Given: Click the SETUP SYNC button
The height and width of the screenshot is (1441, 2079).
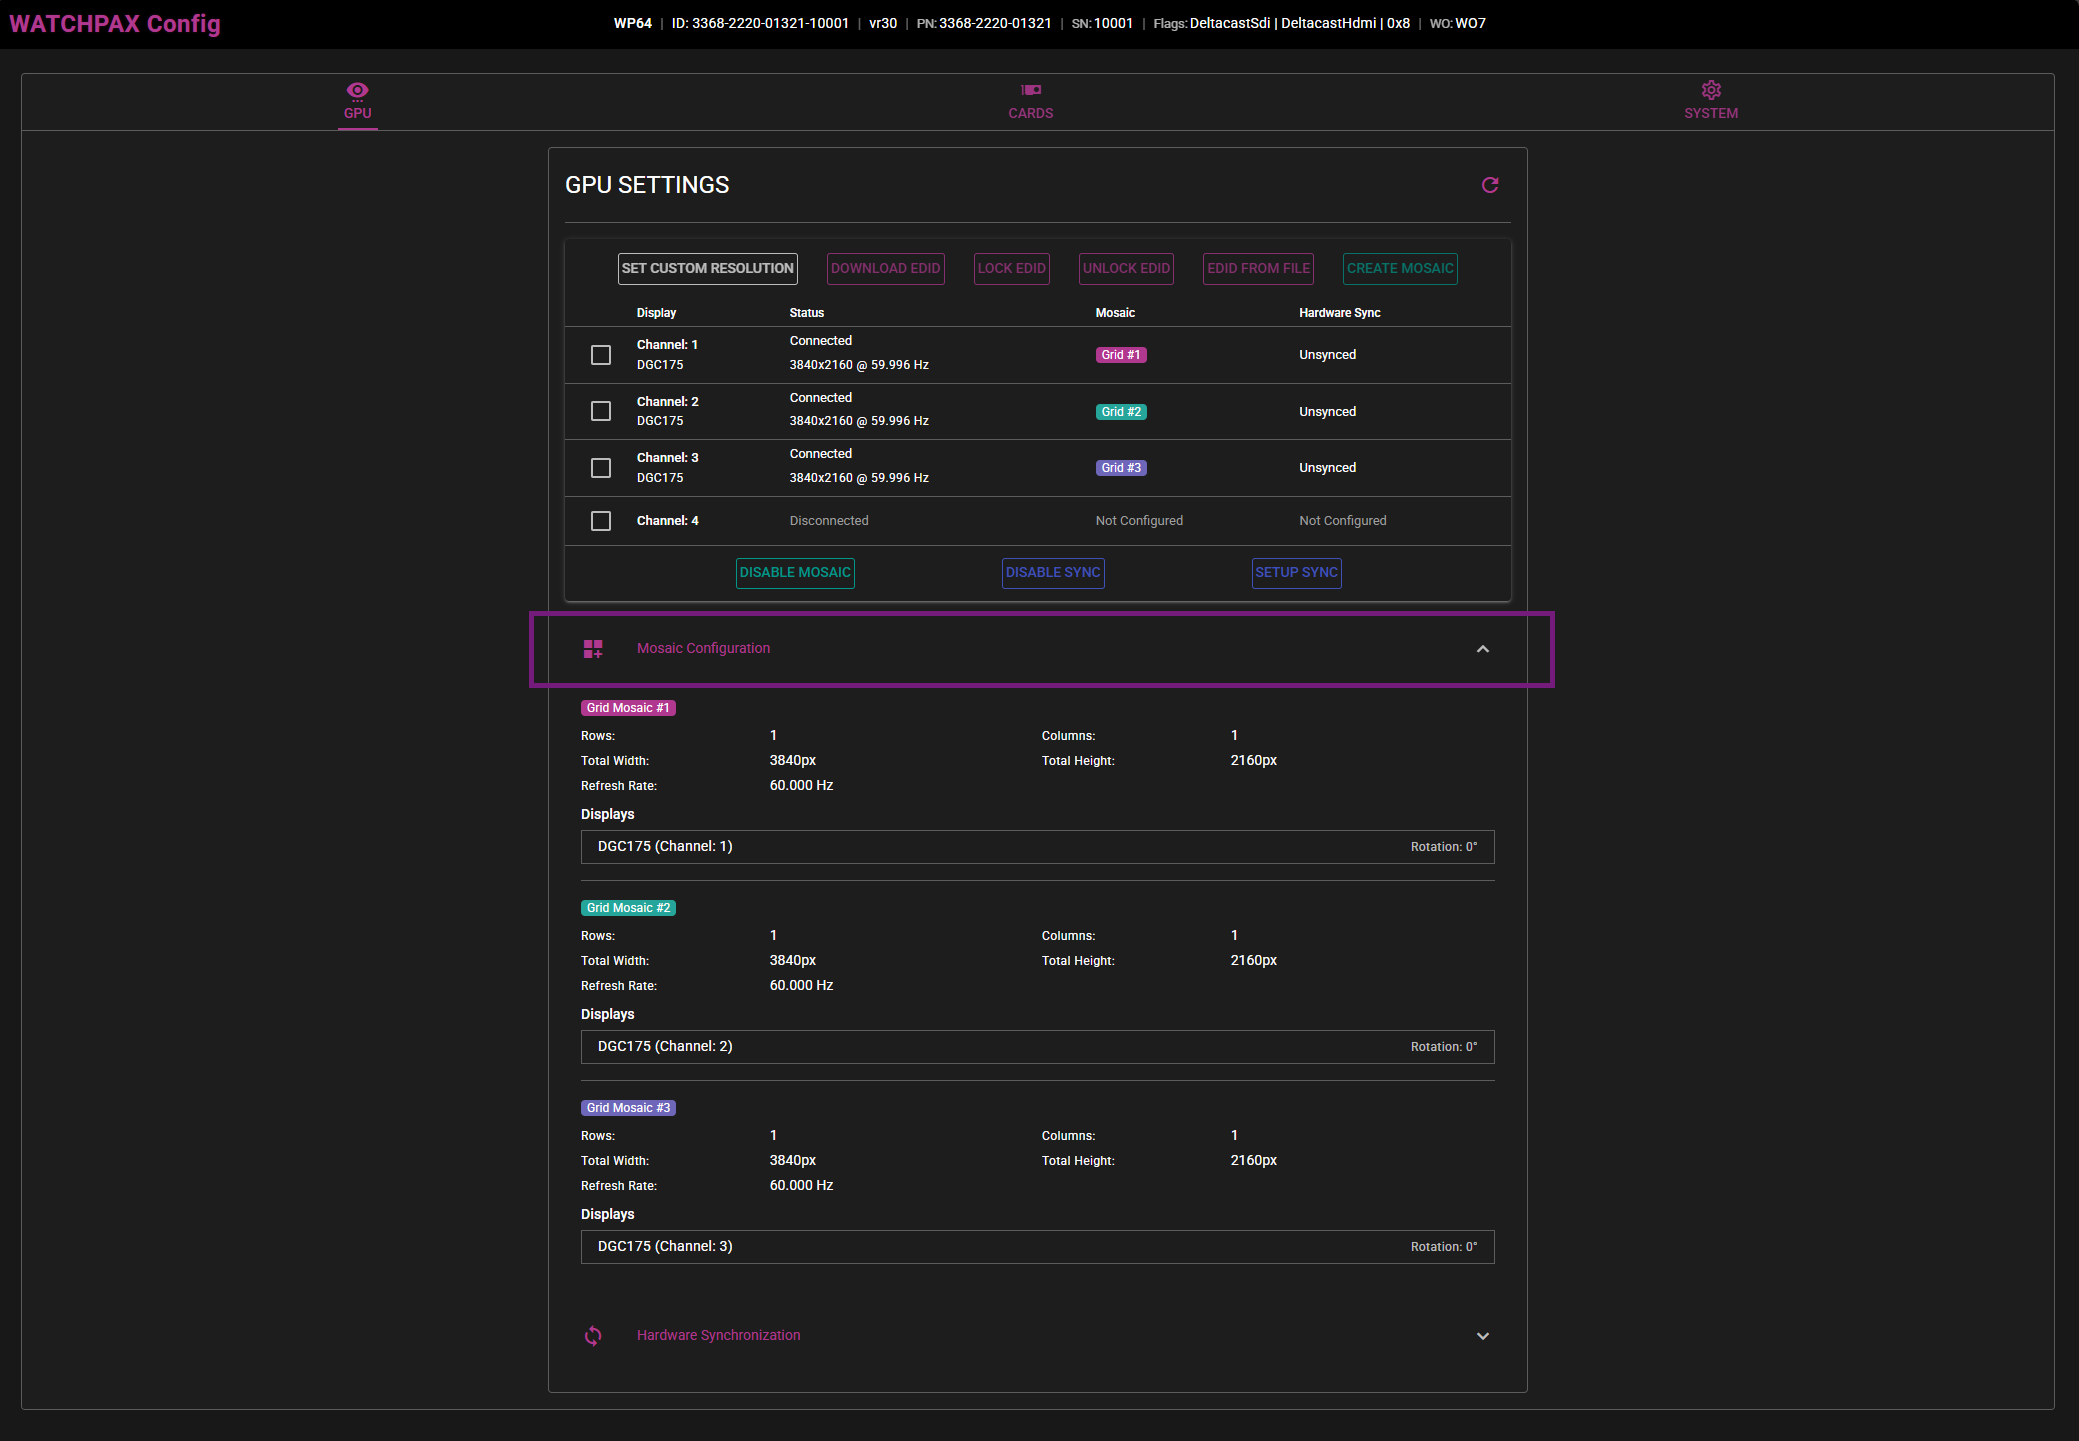Looking at the screenshot, I should (1296, 573).
